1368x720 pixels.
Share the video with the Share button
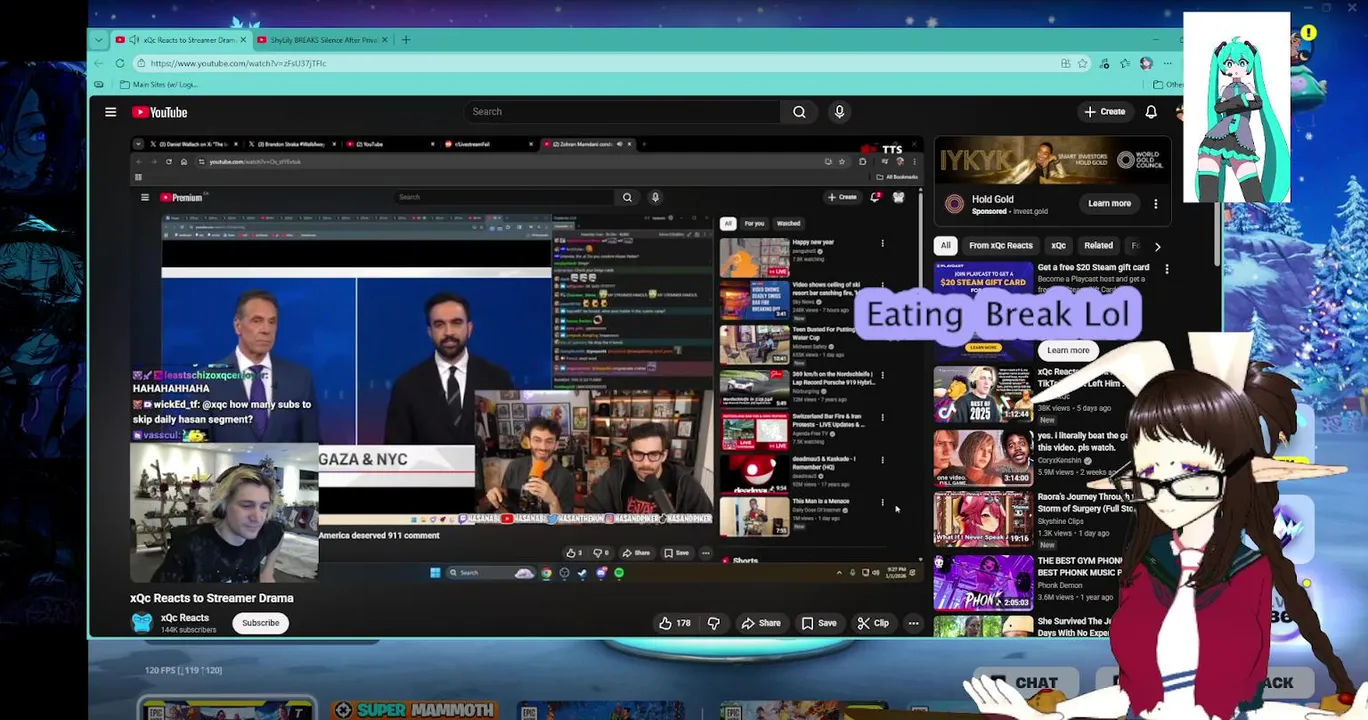point(761,623)
